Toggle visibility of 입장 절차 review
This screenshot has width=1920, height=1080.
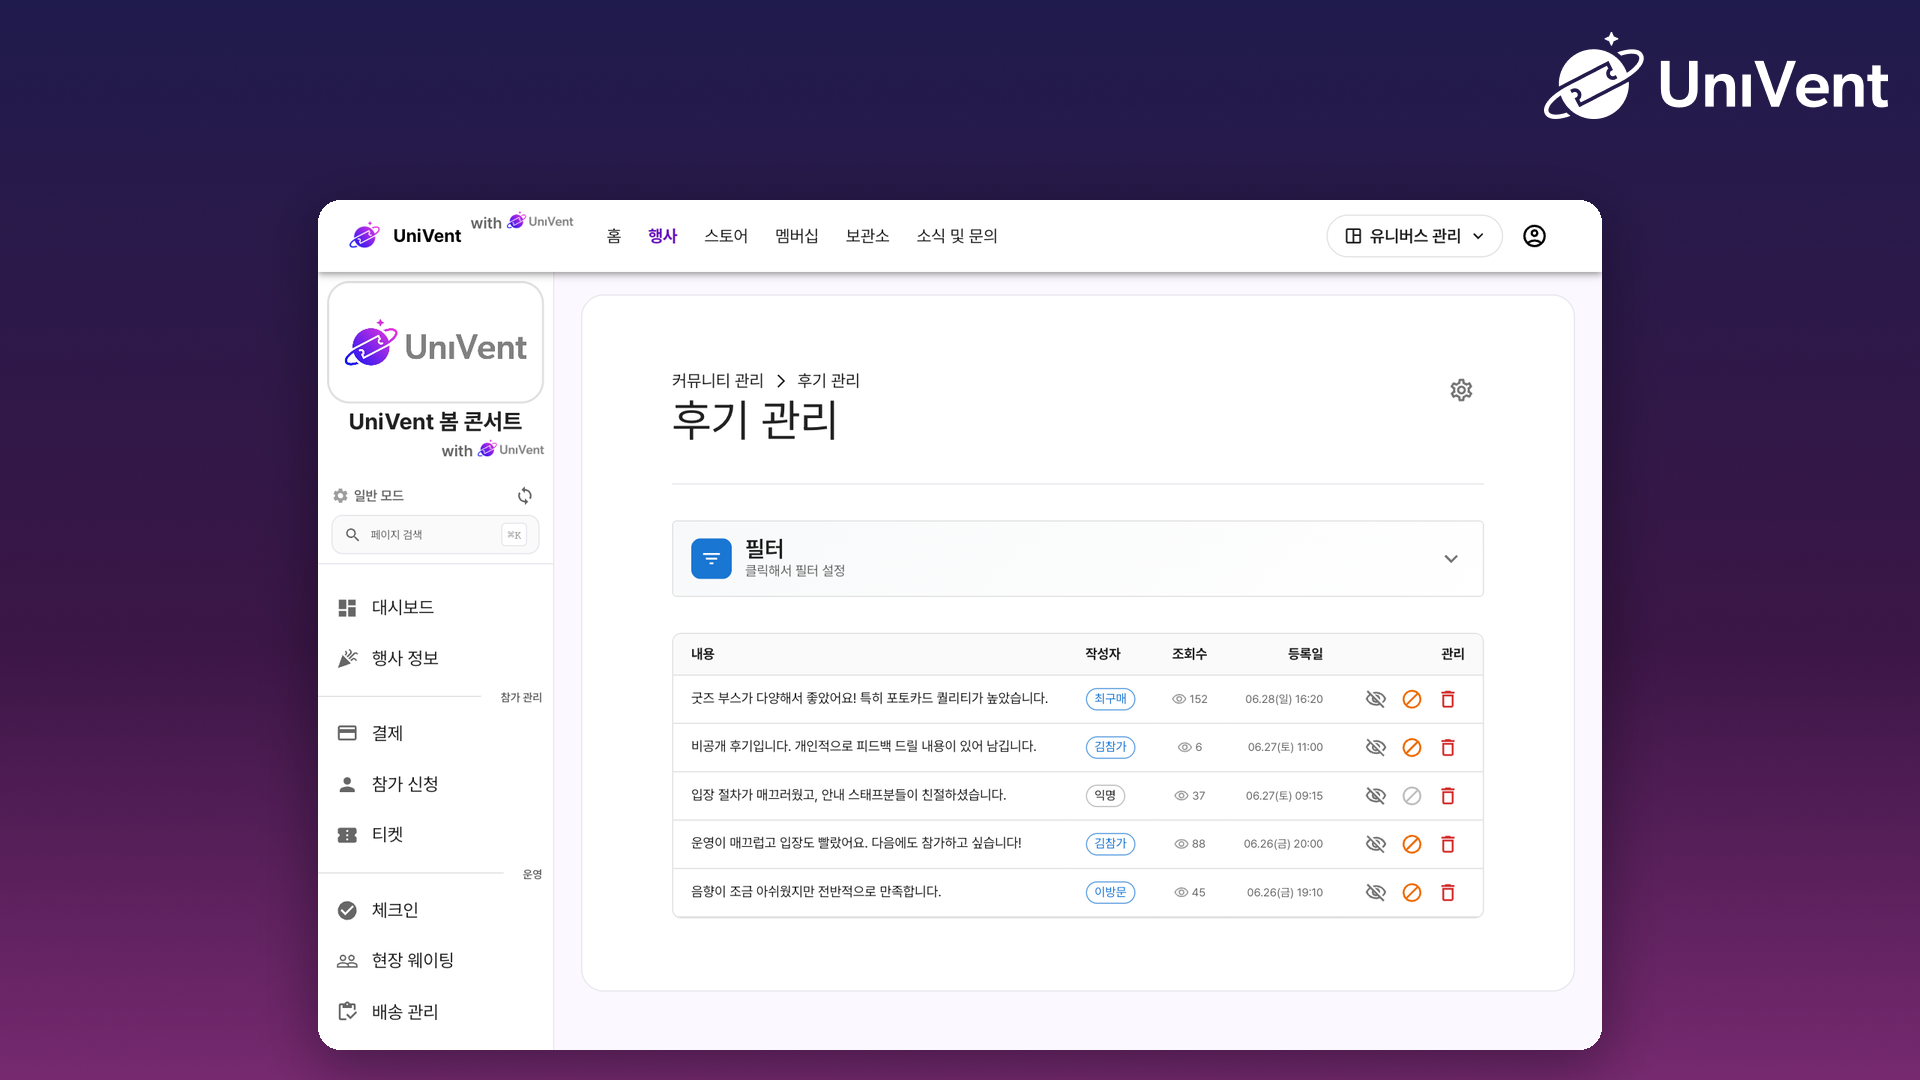(1375, 796)
